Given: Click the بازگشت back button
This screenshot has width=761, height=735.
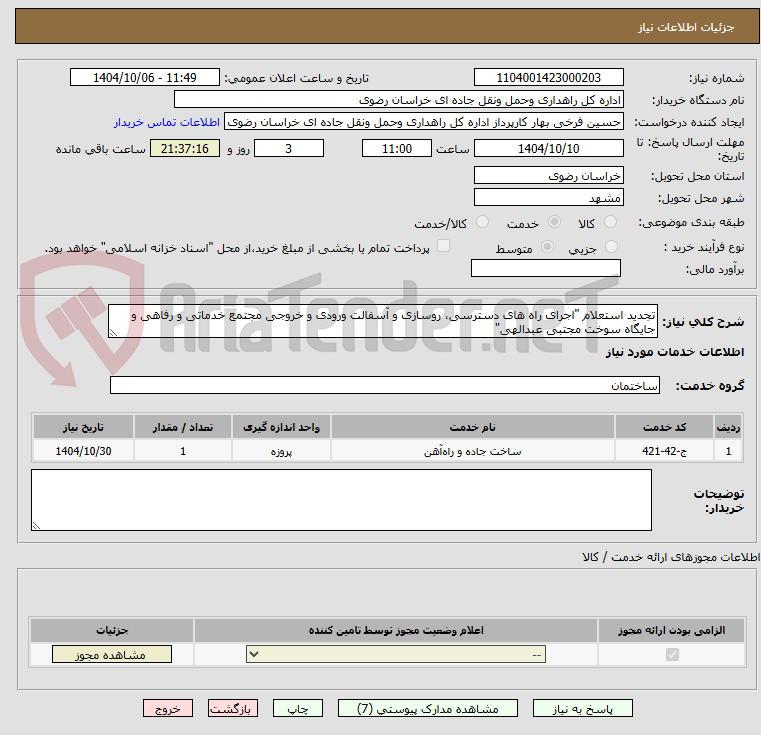Looking at the screenshot, I should coord(232,708).
